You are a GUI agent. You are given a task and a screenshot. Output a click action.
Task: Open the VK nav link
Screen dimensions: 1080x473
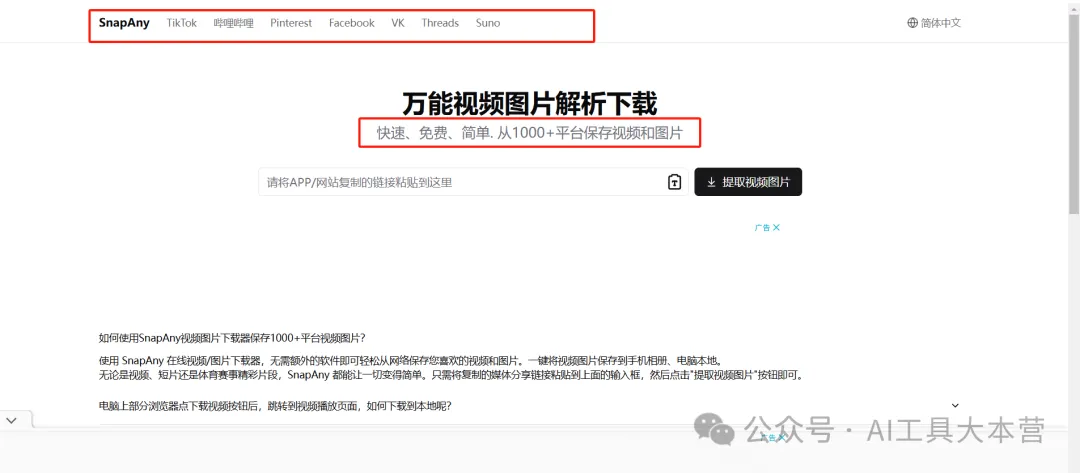pyautogui.click(x=398, y=23)
